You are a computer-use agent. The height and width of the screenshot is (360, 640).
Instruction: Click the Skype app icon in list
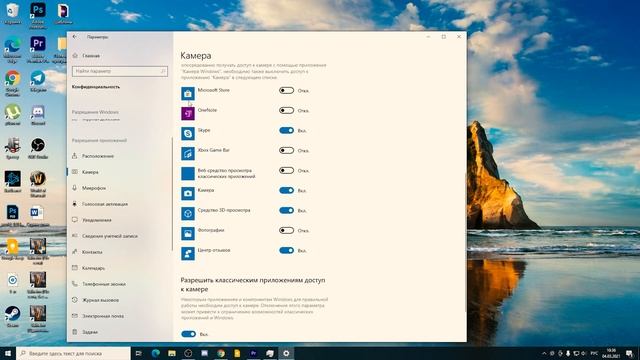point(188,133)
